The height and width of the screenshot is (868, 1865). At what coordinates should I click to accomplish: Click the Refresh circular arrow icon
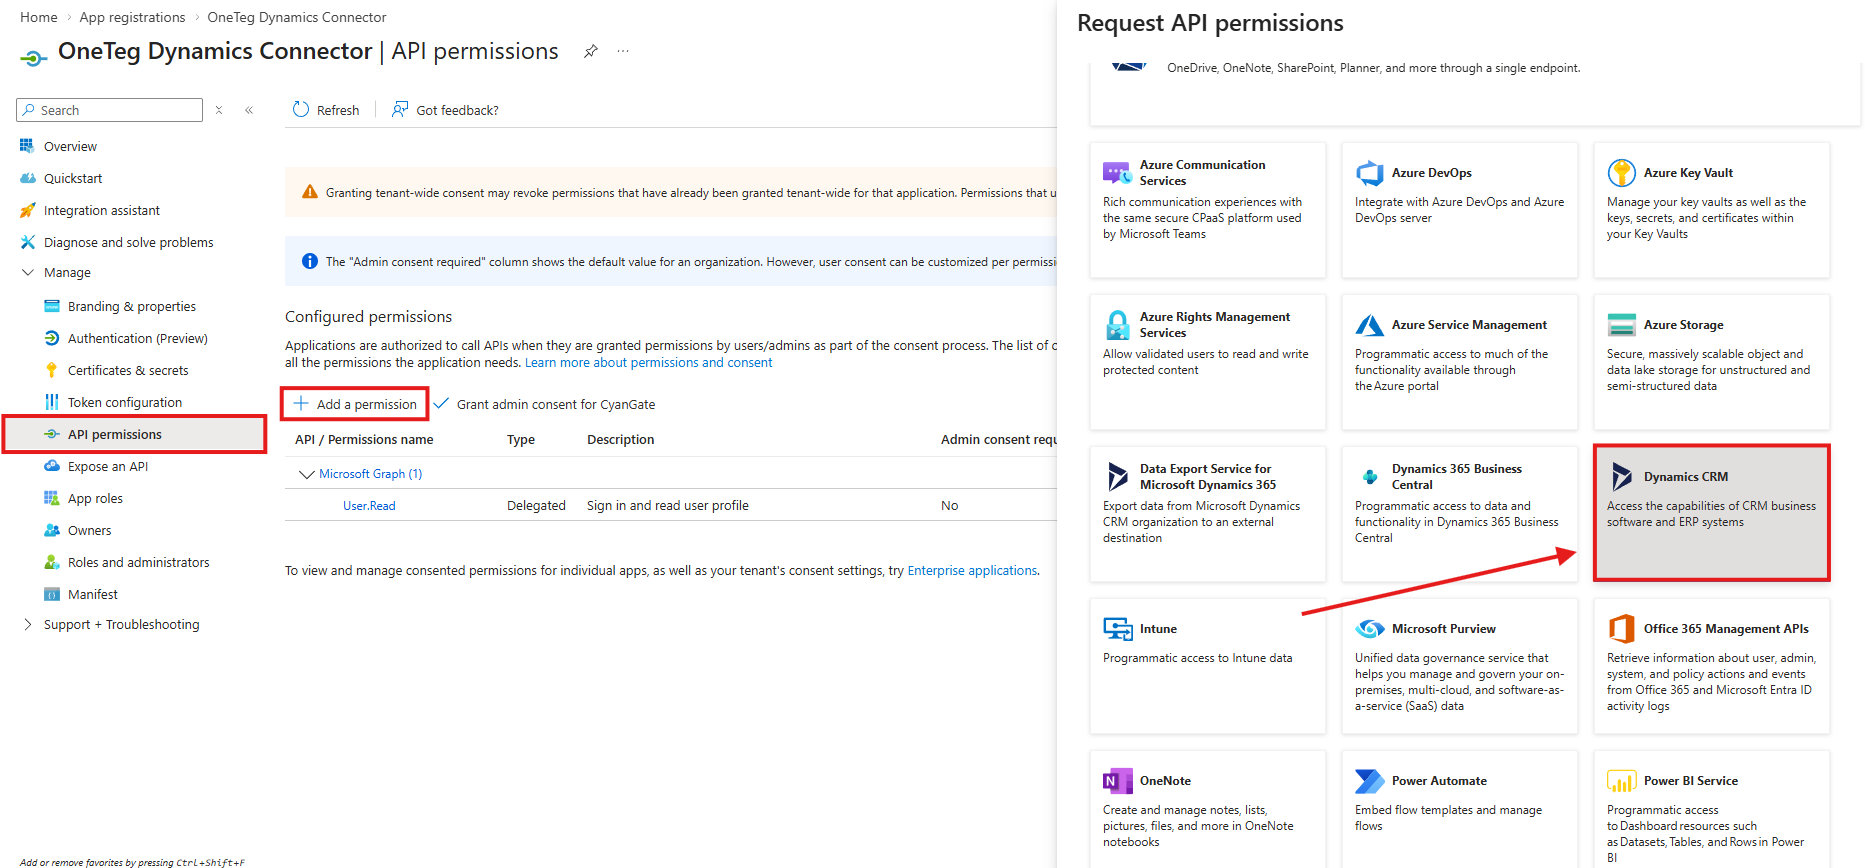pos(301,109)
